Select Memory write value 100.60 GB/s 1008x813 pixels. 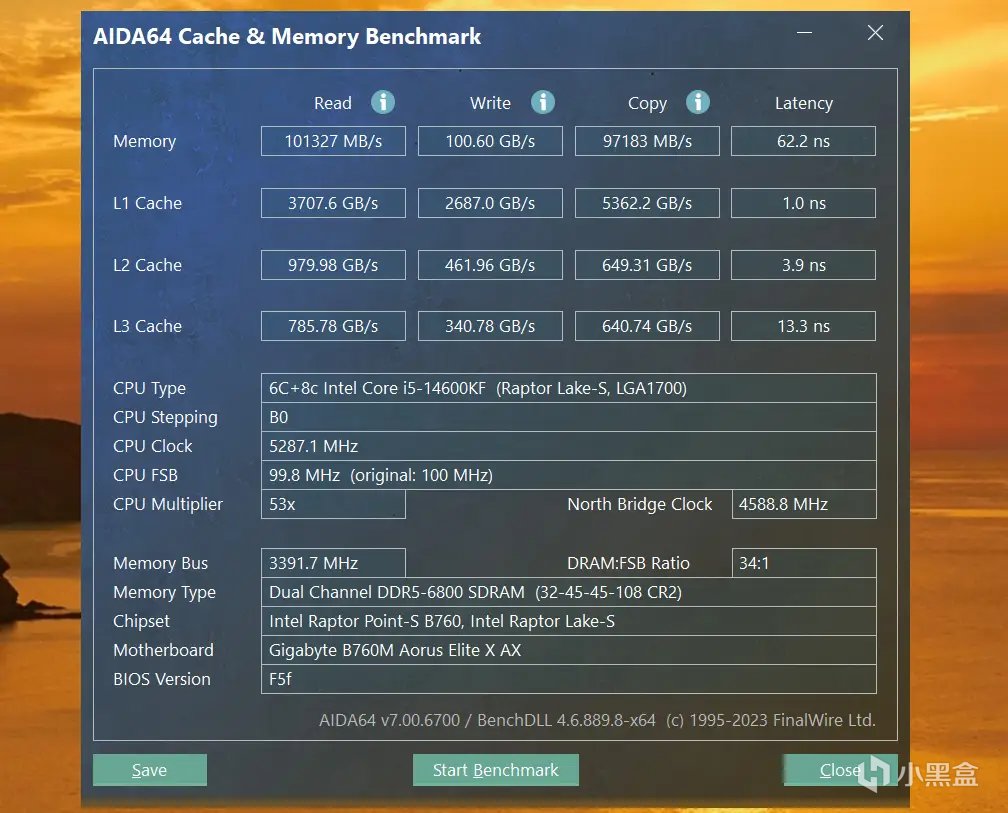[x=490, y=141]
